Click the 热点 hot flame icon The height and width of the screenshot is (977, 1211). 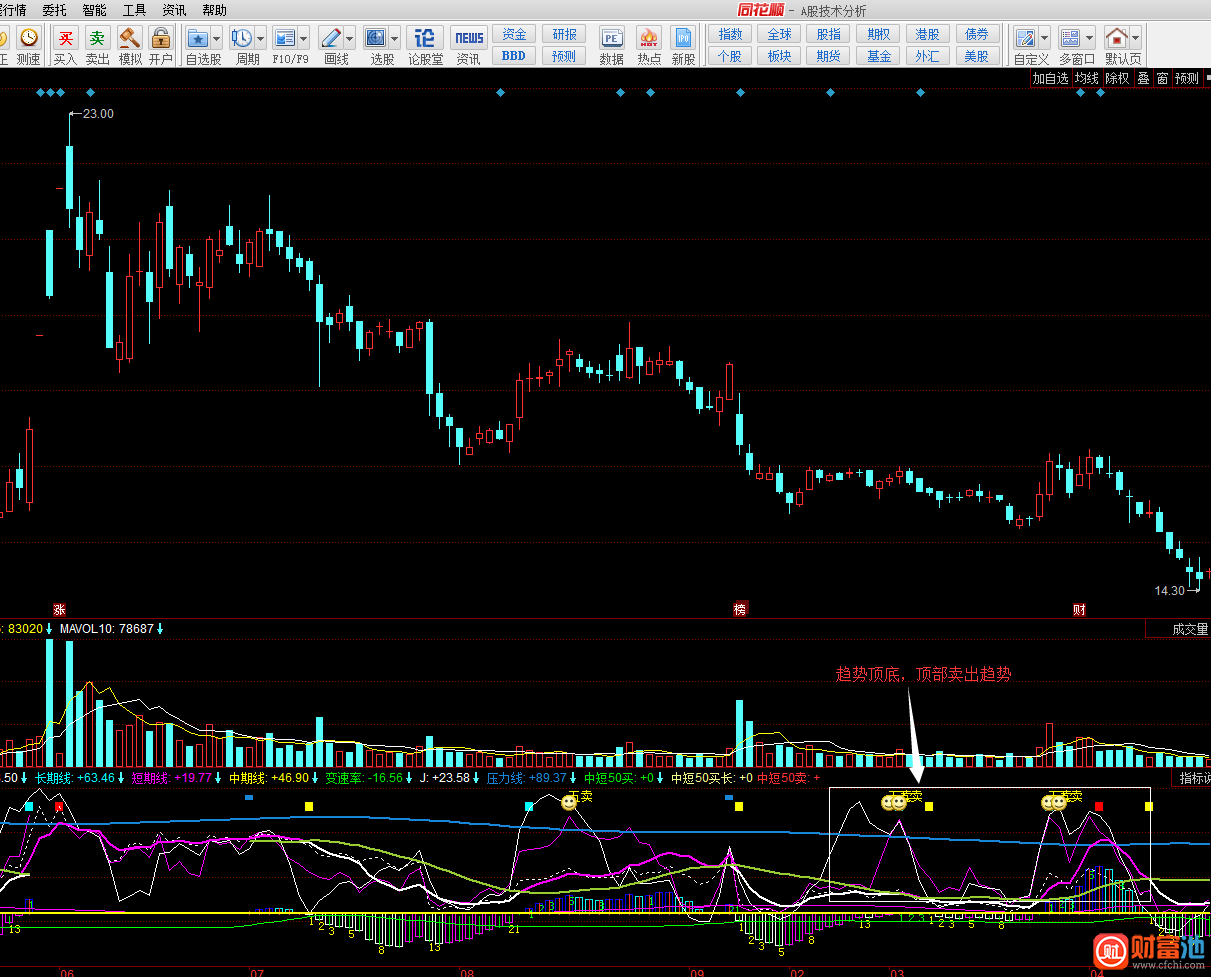pos(649,39)
